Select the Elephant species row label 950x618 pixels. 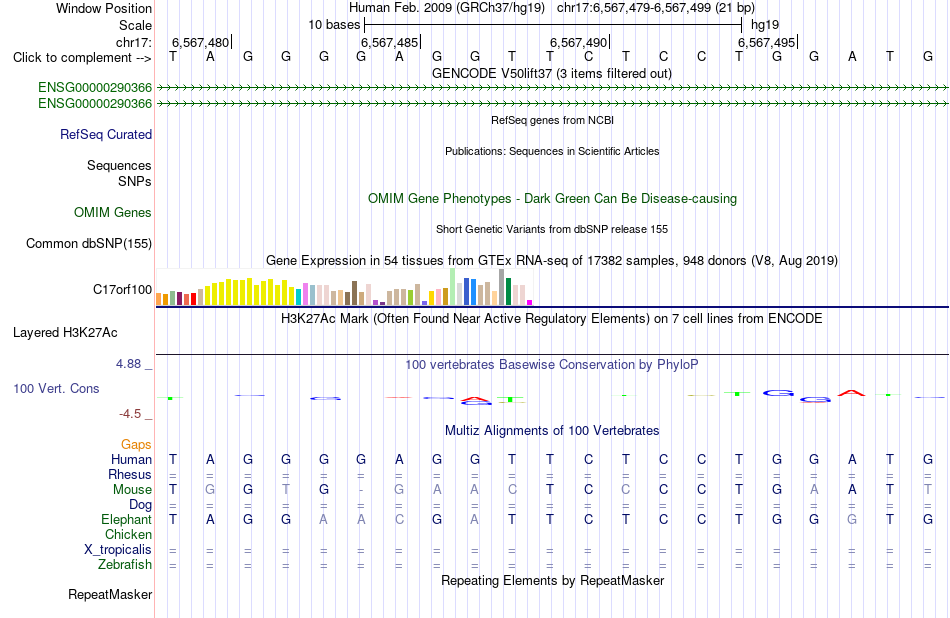127,520
